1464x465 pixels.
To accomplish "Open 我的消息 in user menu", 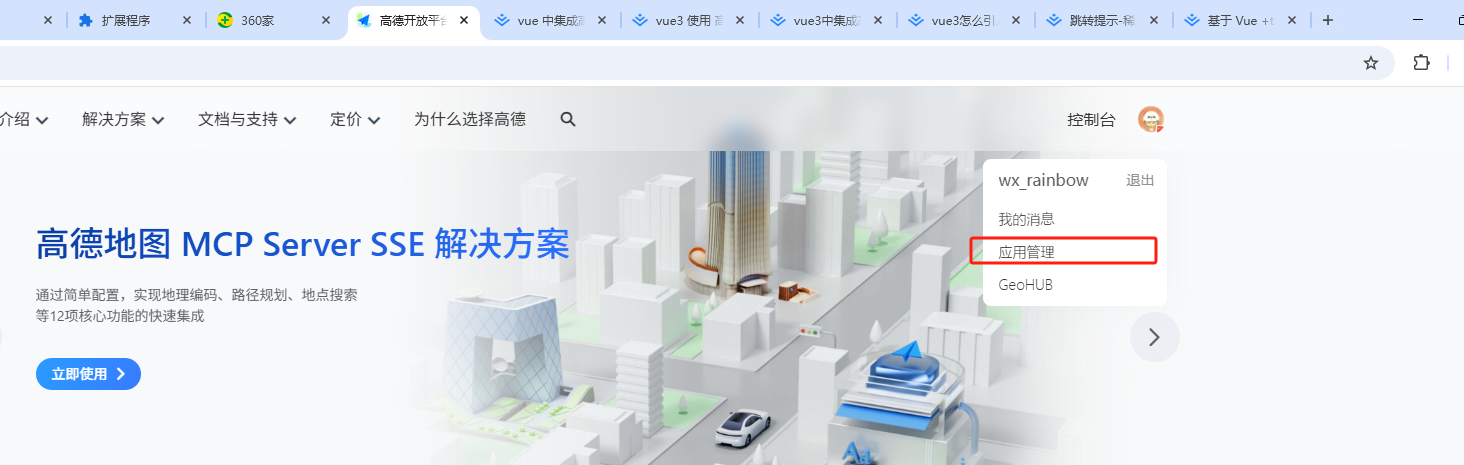I will point(1026,219).
